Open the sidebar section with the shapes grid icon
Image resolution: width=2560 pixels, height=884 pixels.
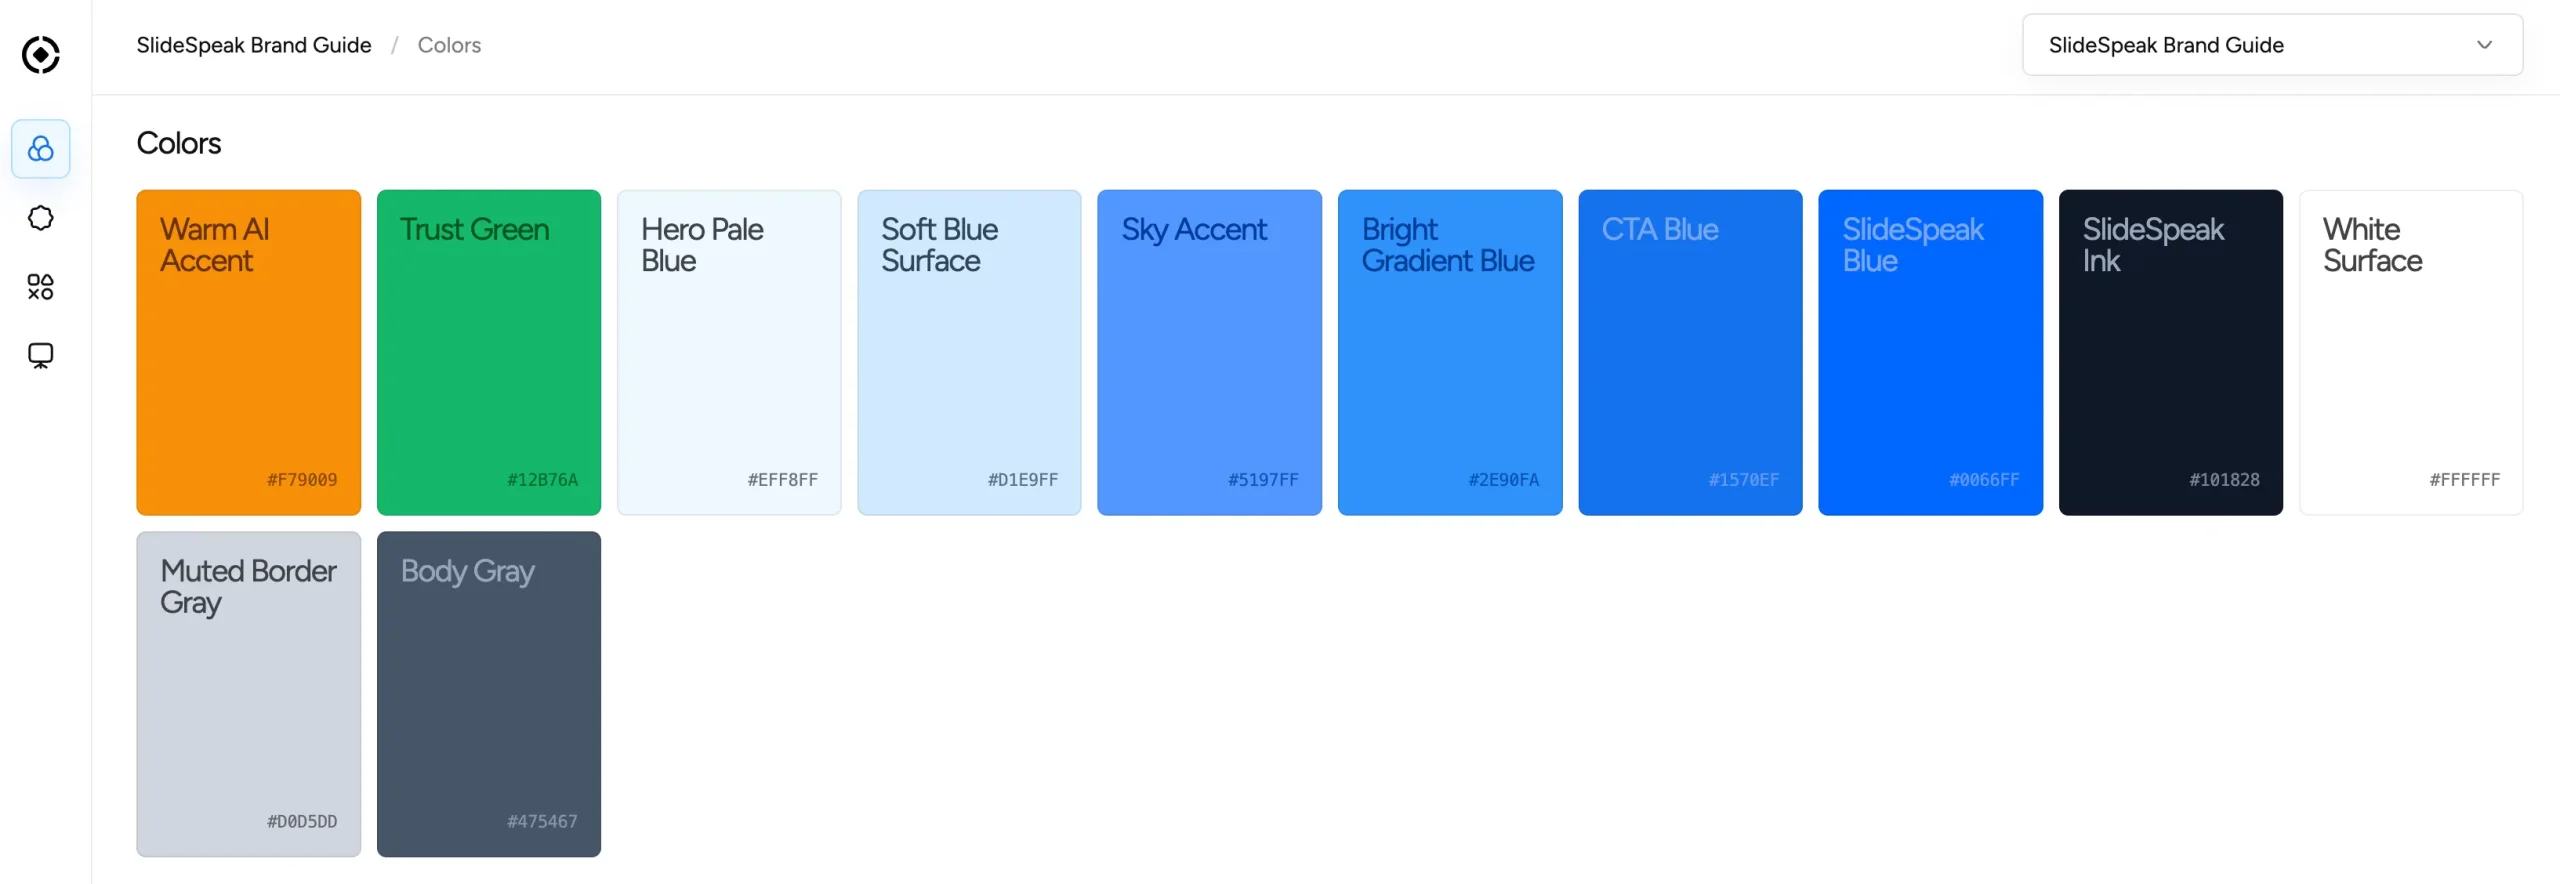point(40,287)
